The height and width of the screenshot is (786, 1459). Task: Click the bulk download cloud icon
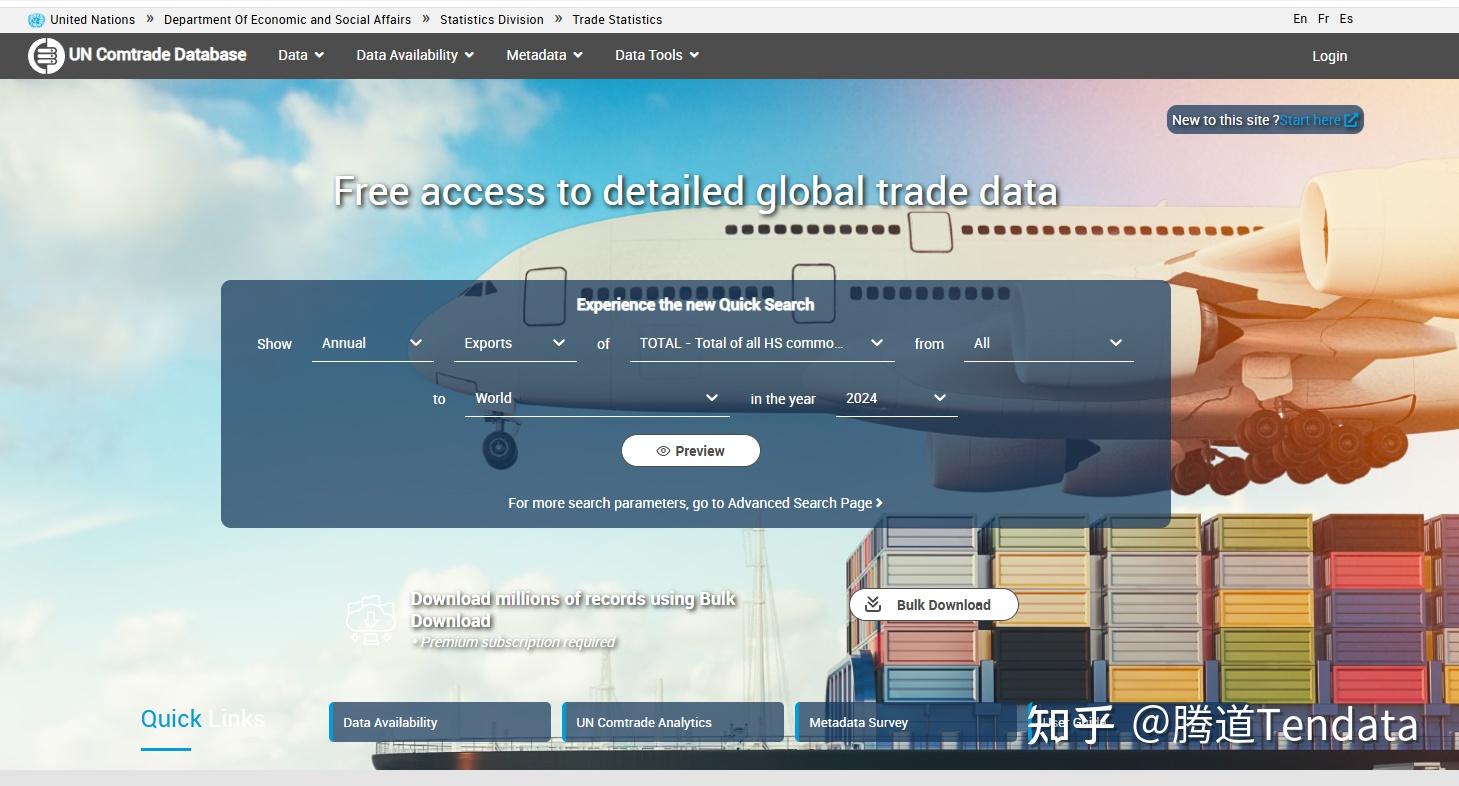pyautogui.click(x=371, y=619)
